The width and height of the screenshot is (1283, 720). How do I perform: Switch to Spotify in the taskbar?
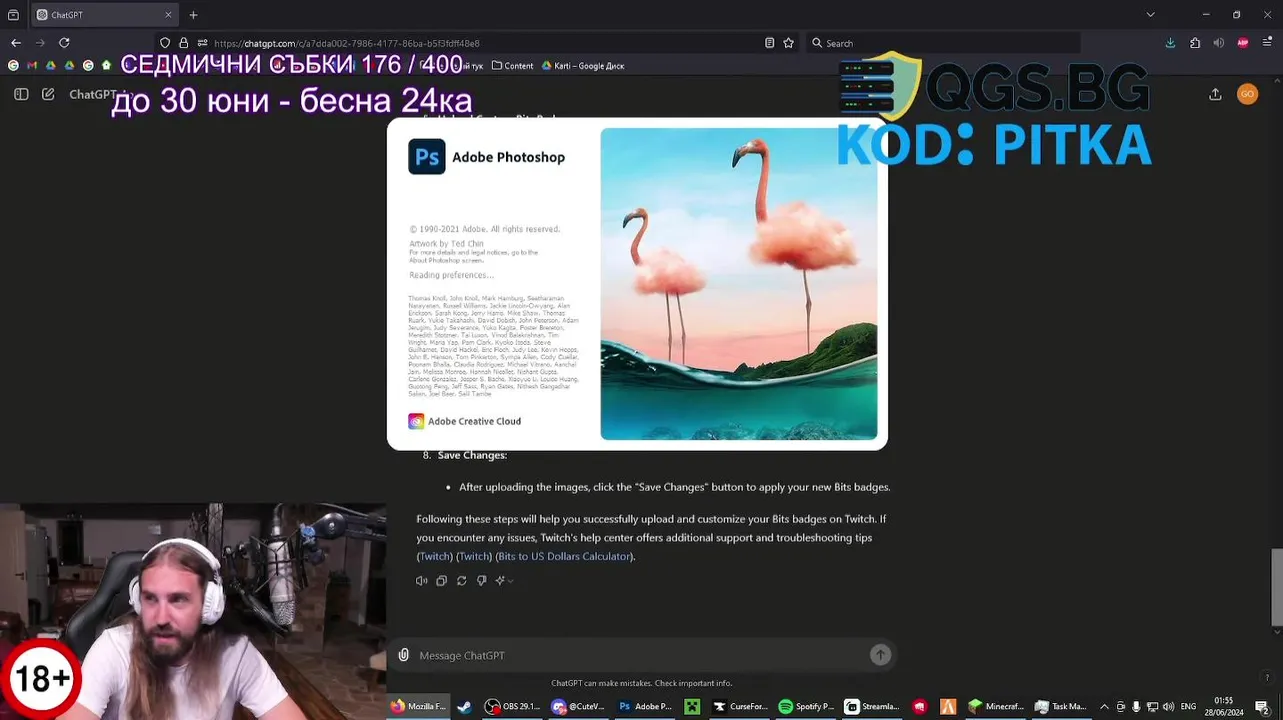(x=806, y=706)
